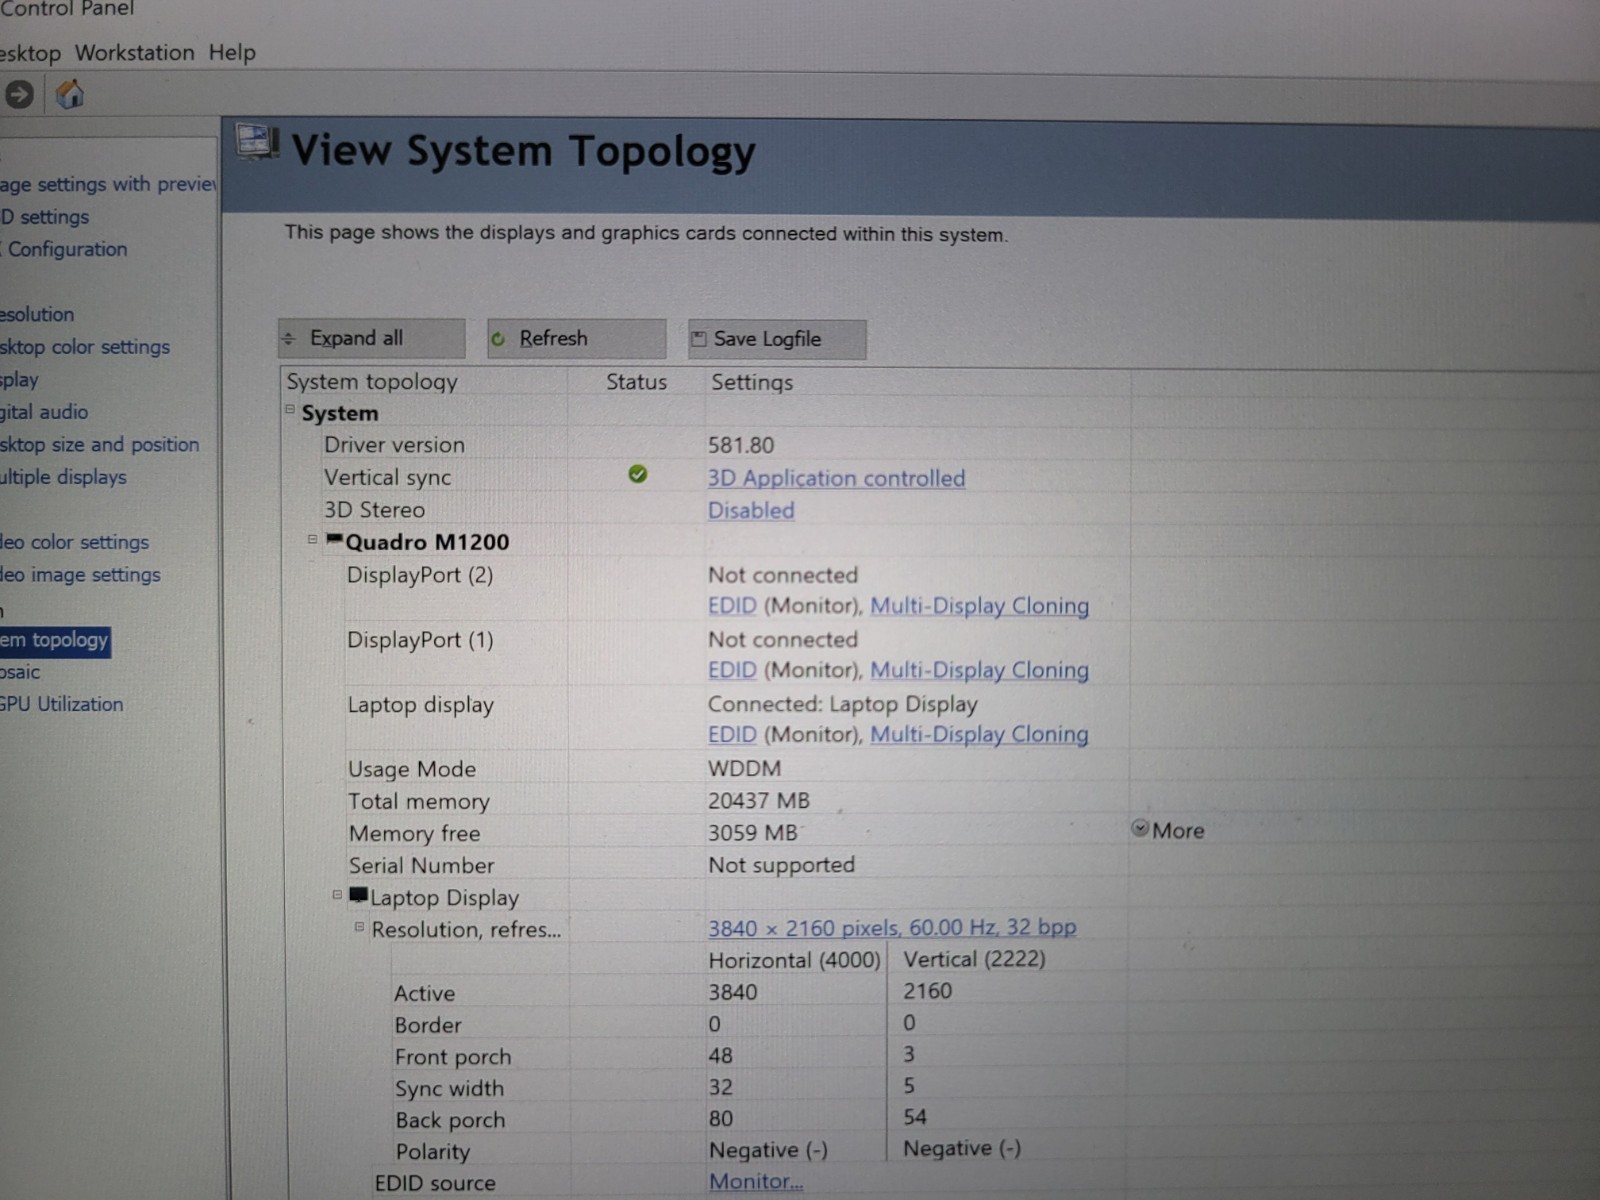Click the Horizontal (4000) column label
This screenshot has width=1600, height=1200.
[795, 960]
